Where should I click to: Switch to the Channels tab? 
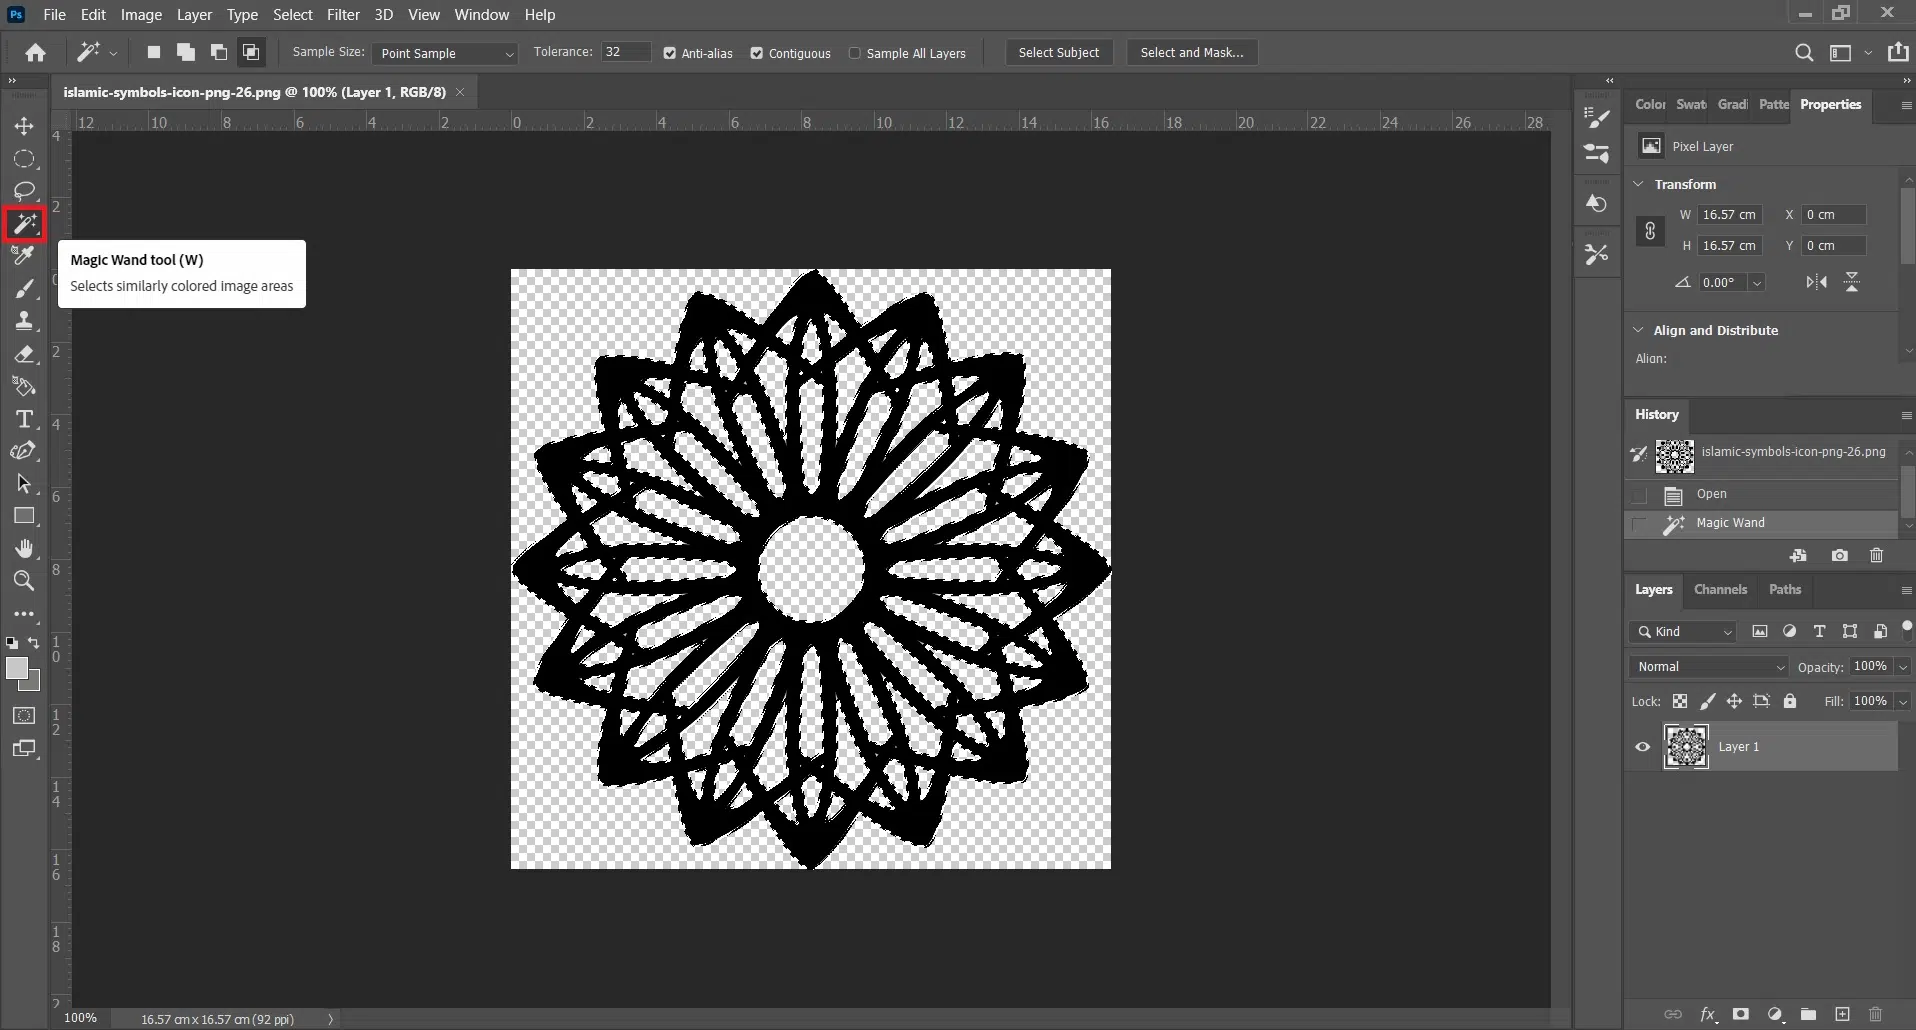click(1720, 590)
